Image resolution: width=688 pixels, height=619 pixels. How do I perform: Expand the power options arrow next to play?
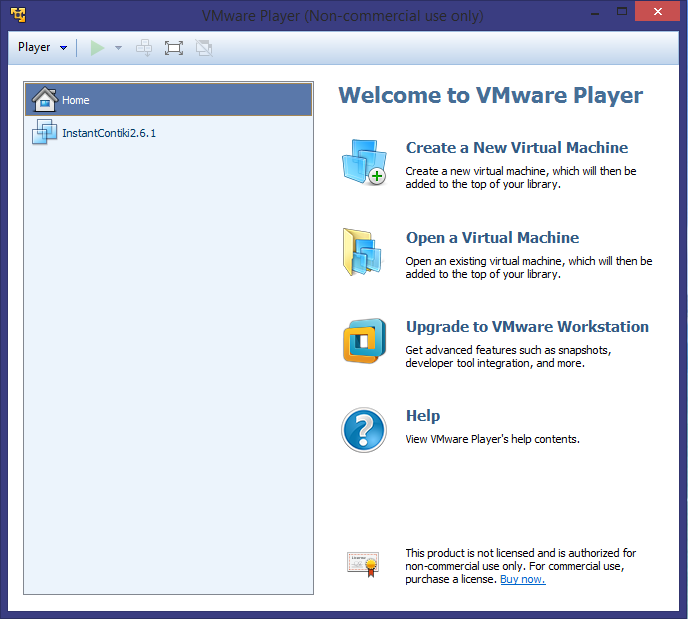pos(118,48)
